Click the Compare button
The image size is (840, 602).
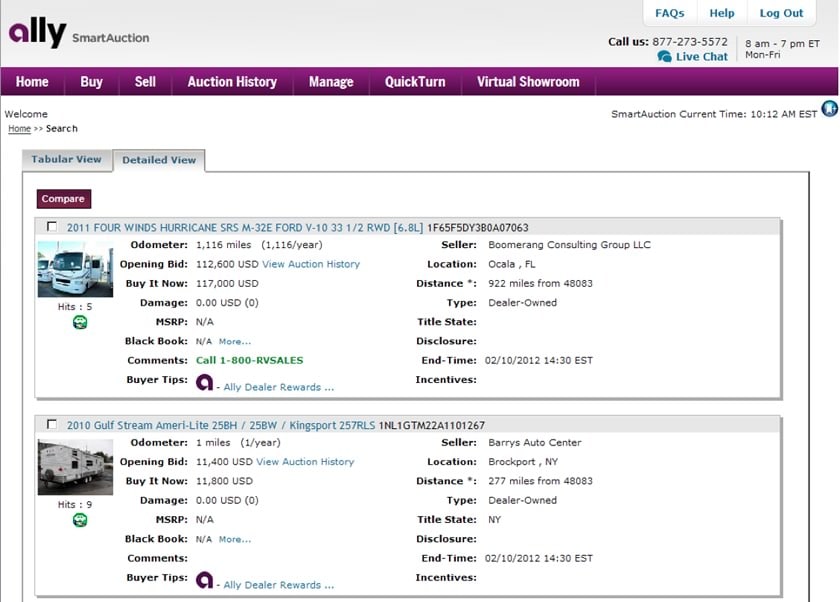pos(64,199)
